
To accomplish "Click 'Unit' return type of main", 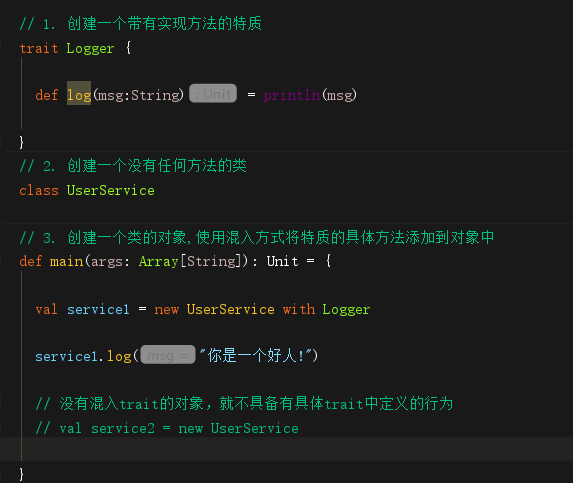I will [x=282, y=261].
